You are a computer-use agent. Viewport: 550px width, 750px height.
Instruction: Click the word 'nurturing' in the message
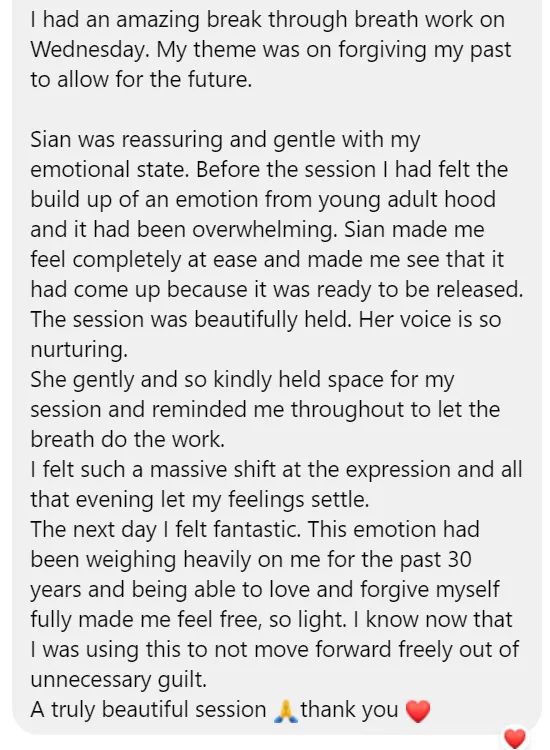[77, 350]
